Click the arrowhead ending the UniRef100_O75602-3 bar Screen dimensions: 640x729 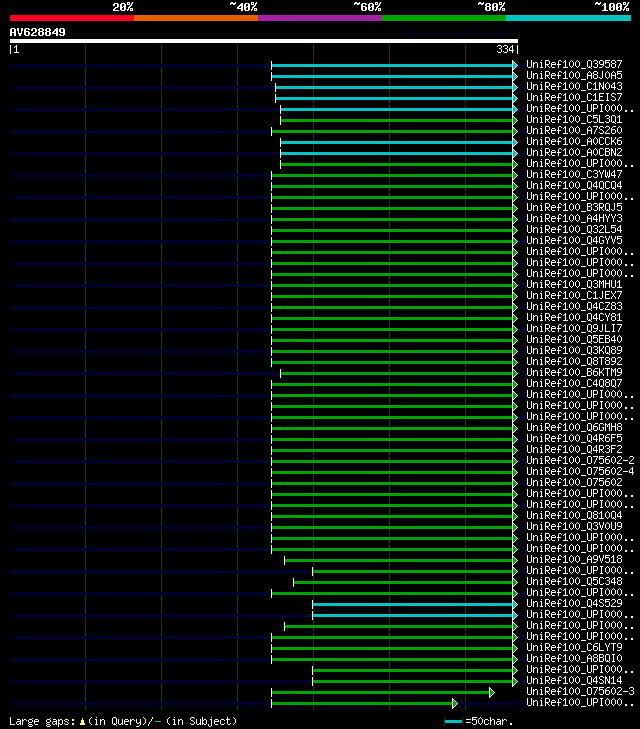pyautogui.click(x=492, y=693)
